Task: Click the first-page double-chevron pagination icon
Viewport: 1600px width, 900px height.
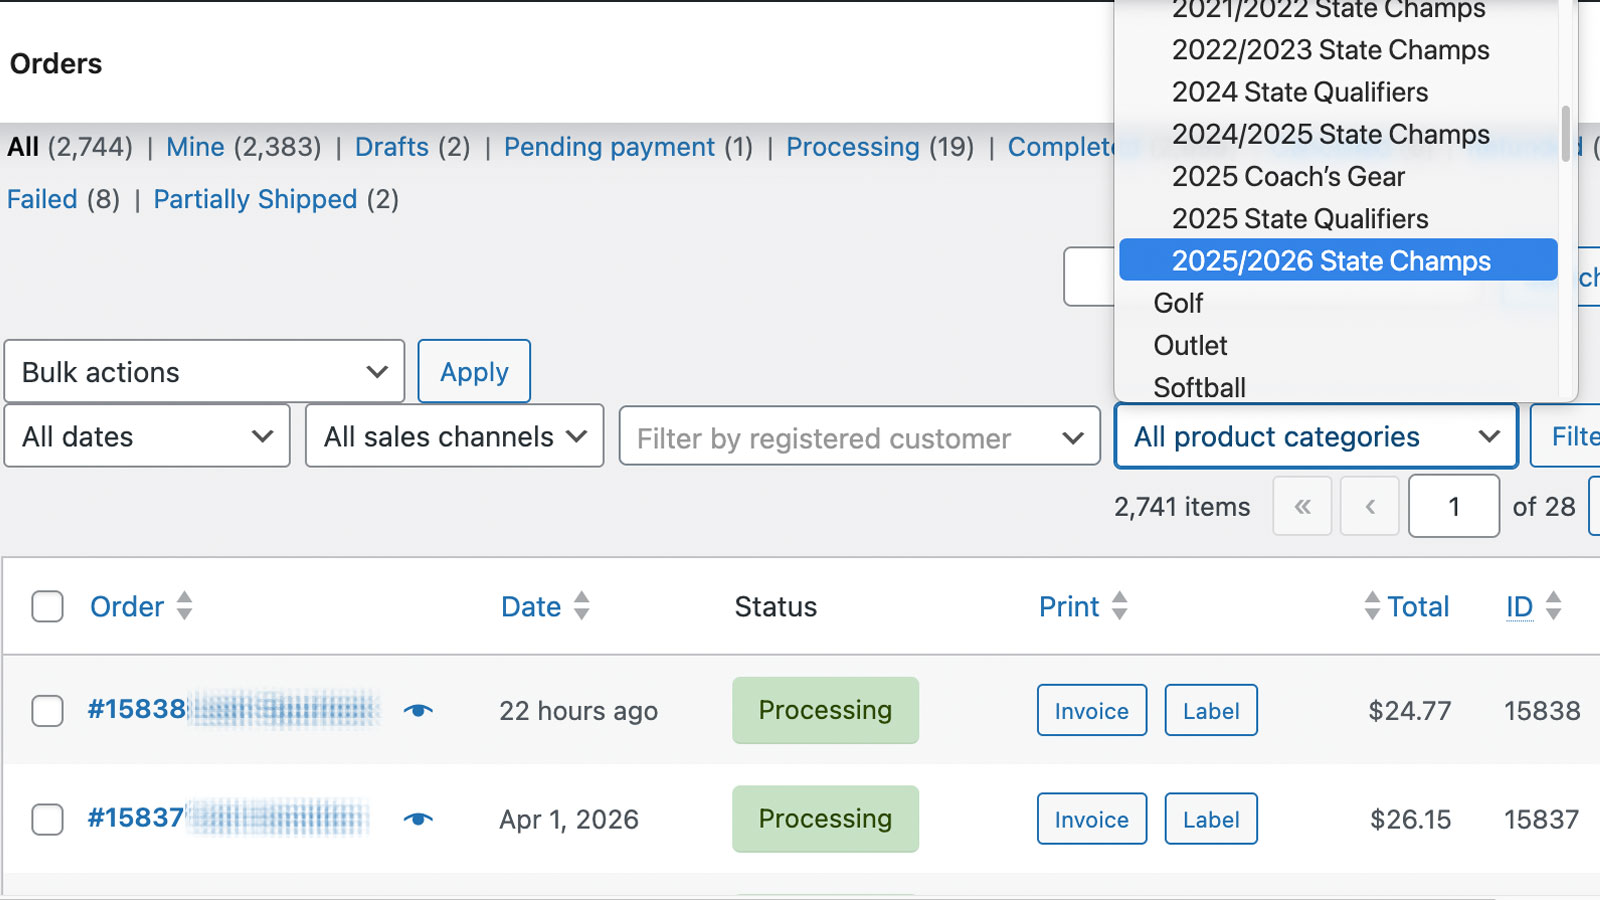Action: click(x=1301, y=506)
